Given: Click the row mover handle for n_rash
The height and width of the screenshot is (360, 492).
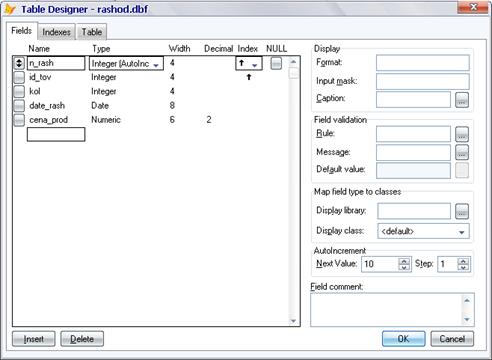Looking at the screenshot, I should click(19, 63).
